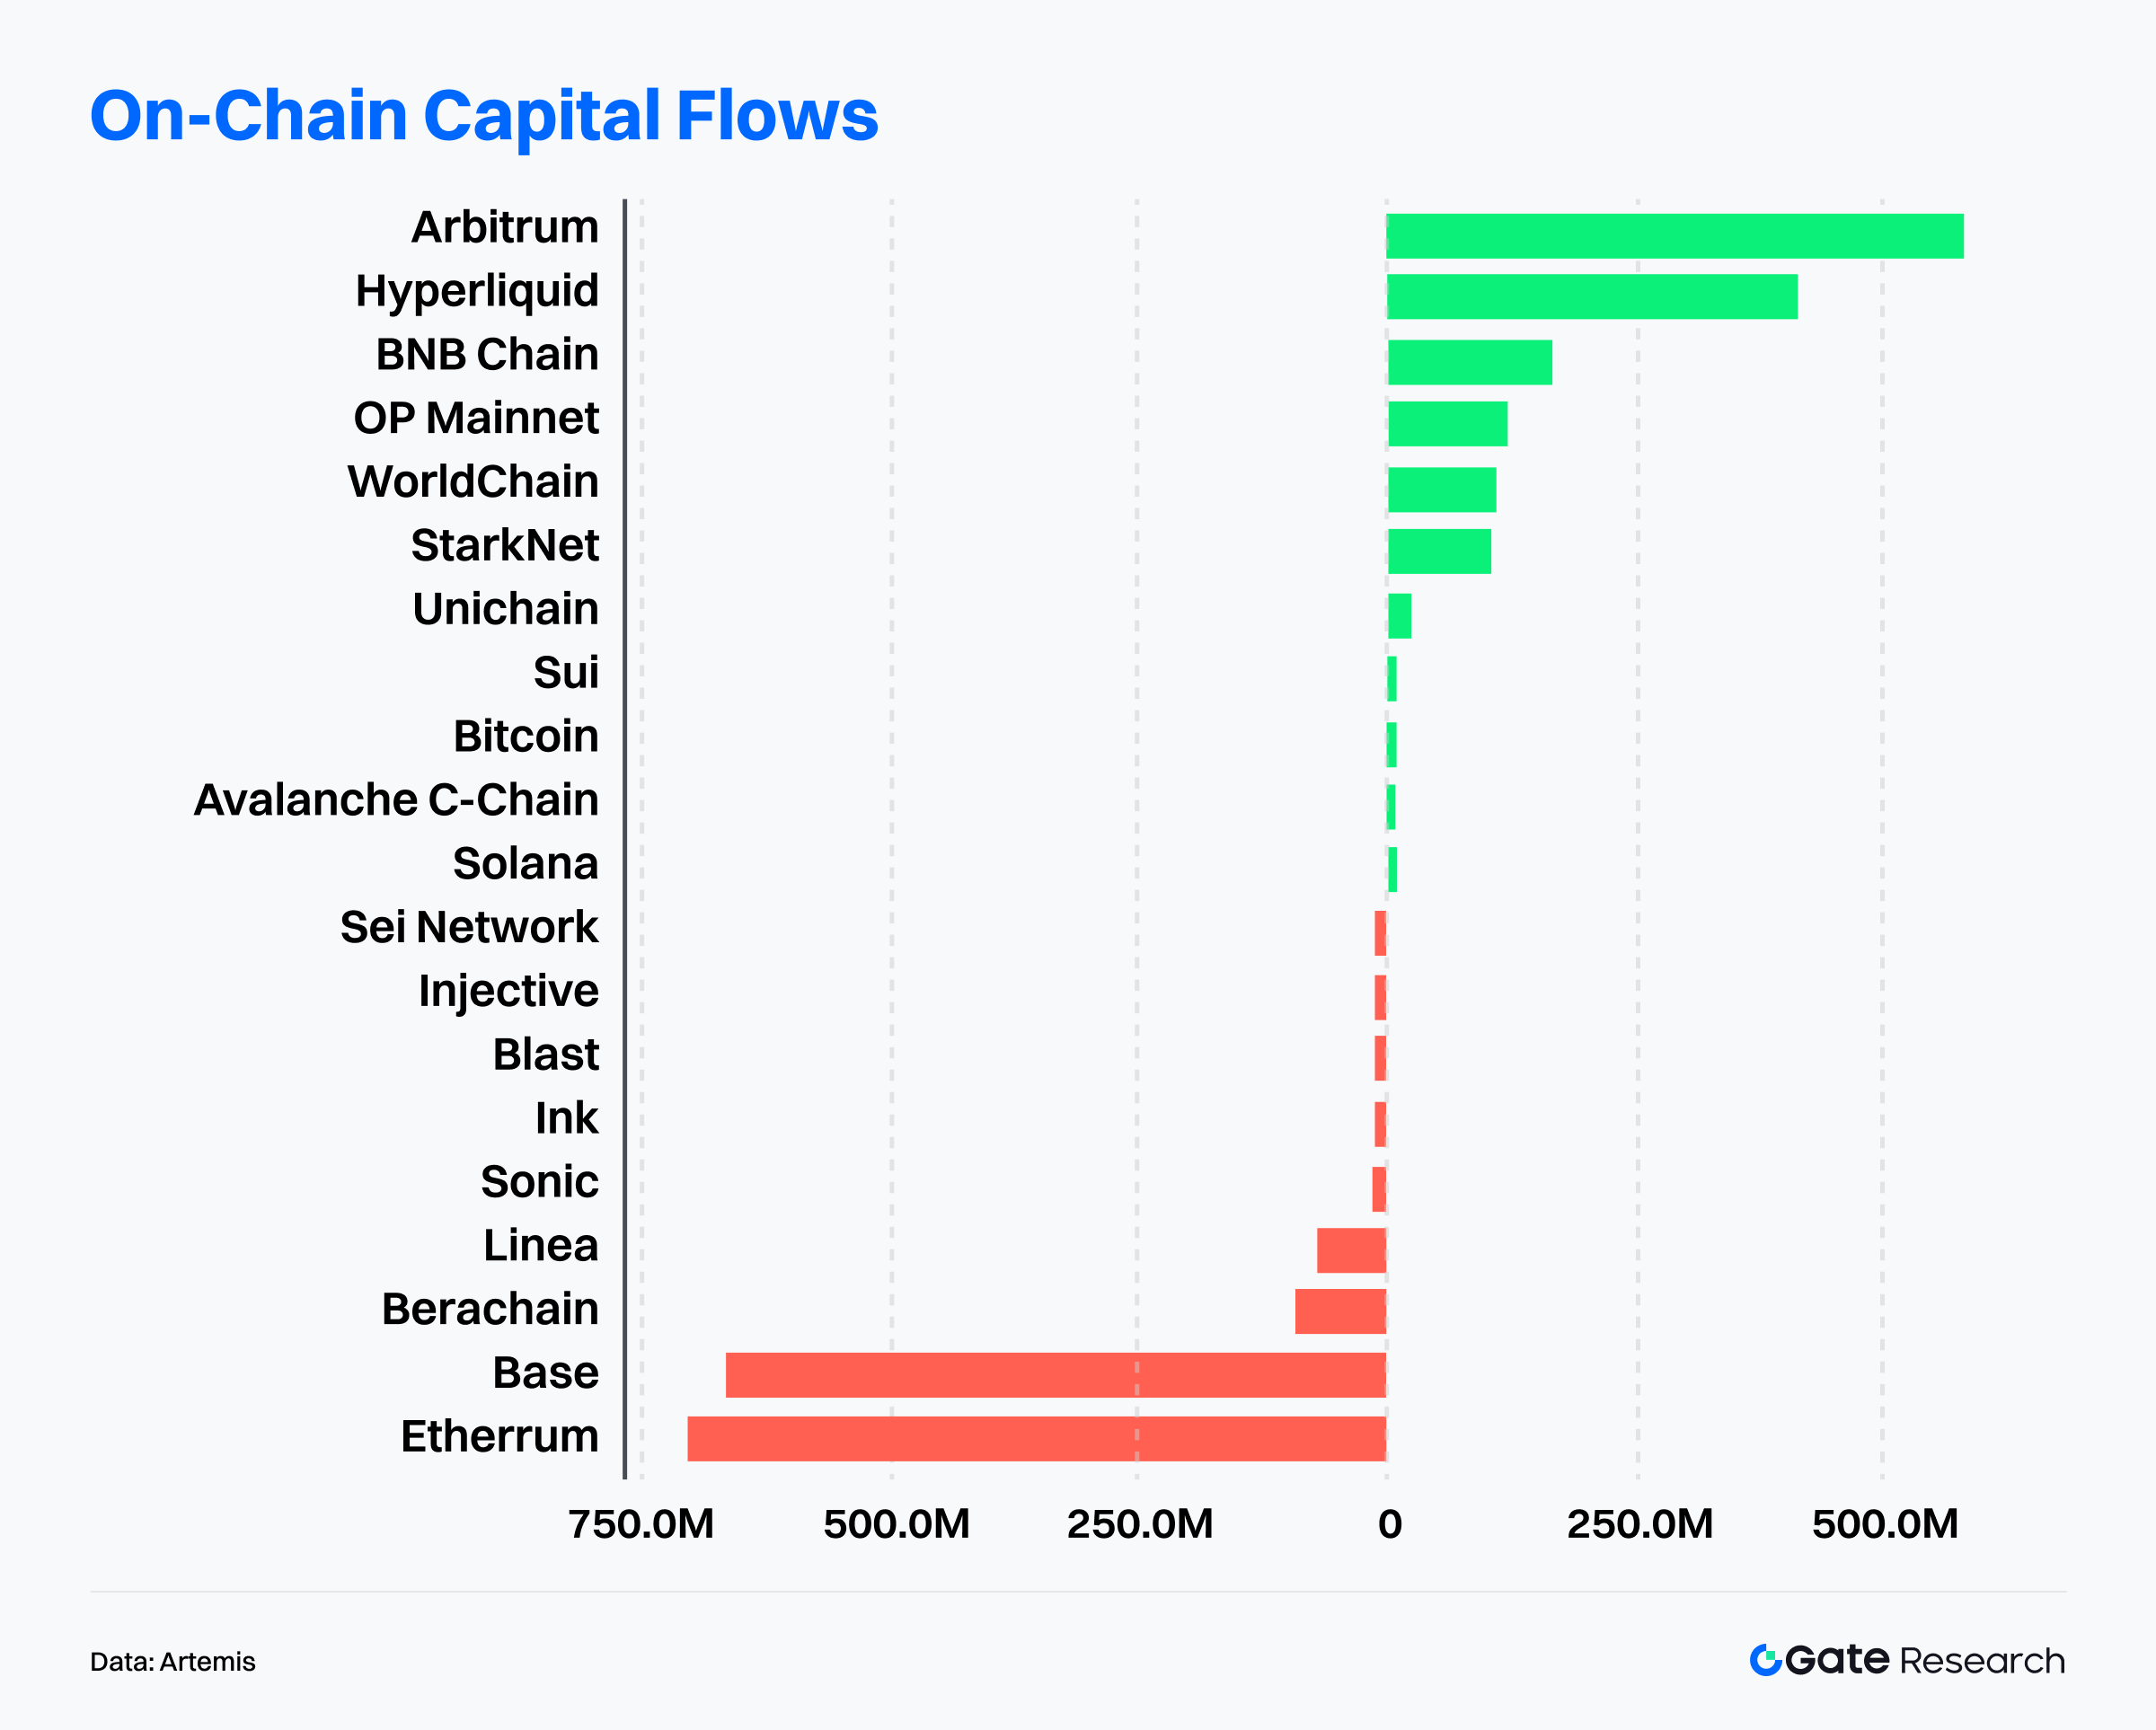The image size is (2156, 1730).
Task: Click the red Etherrum outflow bar
Action: coord(1036,1438)
